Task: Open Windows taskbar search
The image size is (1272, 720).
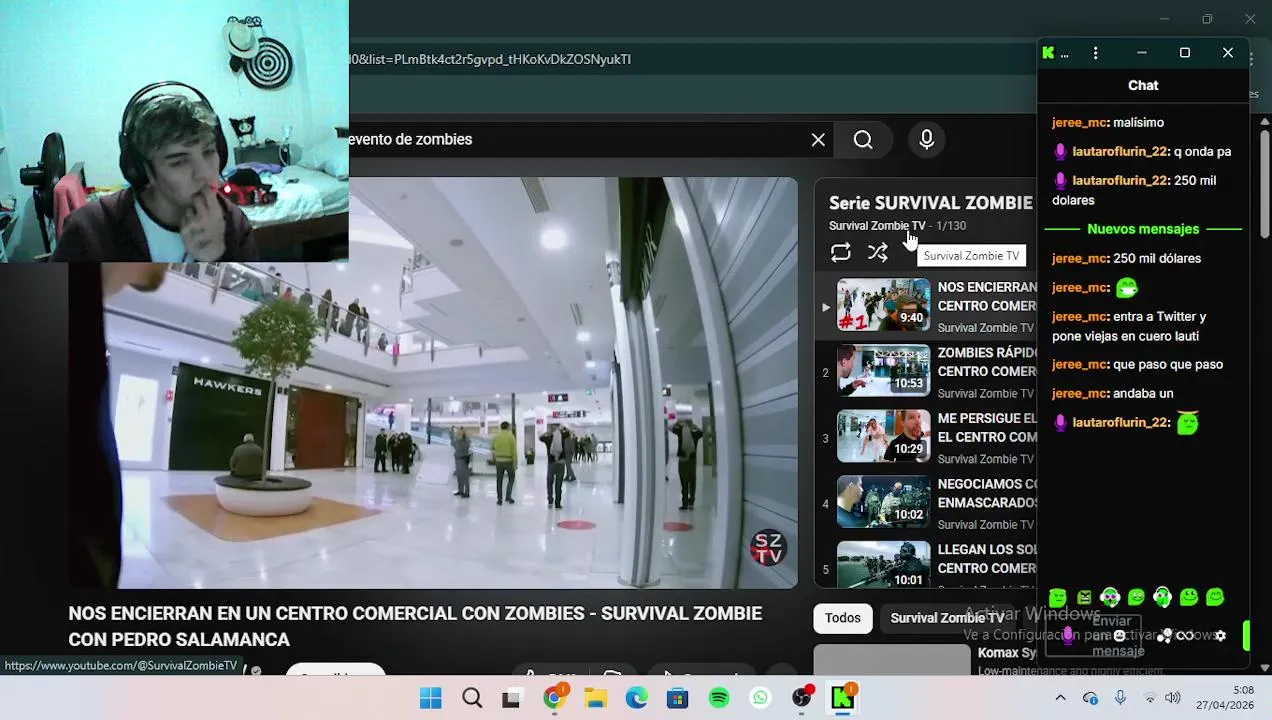Action: (472, 698)
